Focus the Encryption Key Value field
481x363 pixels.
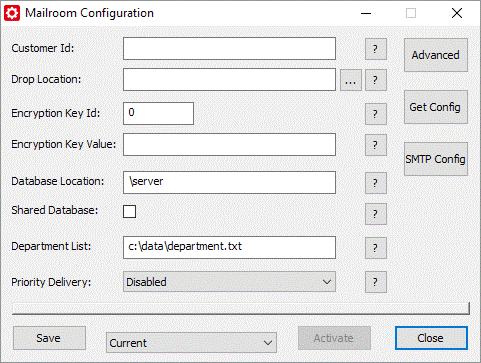(x=229, y=145)
